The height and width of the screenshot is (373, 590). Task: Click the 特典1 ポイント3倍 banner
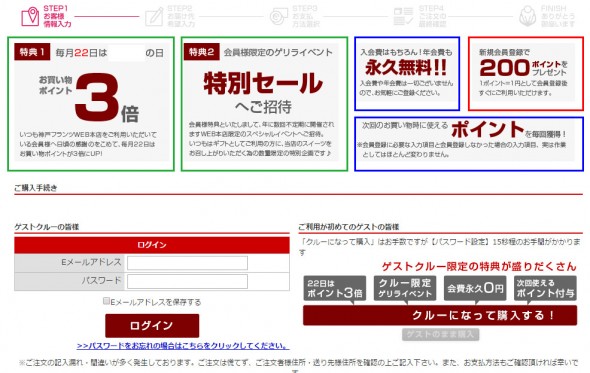pos(91,104)
